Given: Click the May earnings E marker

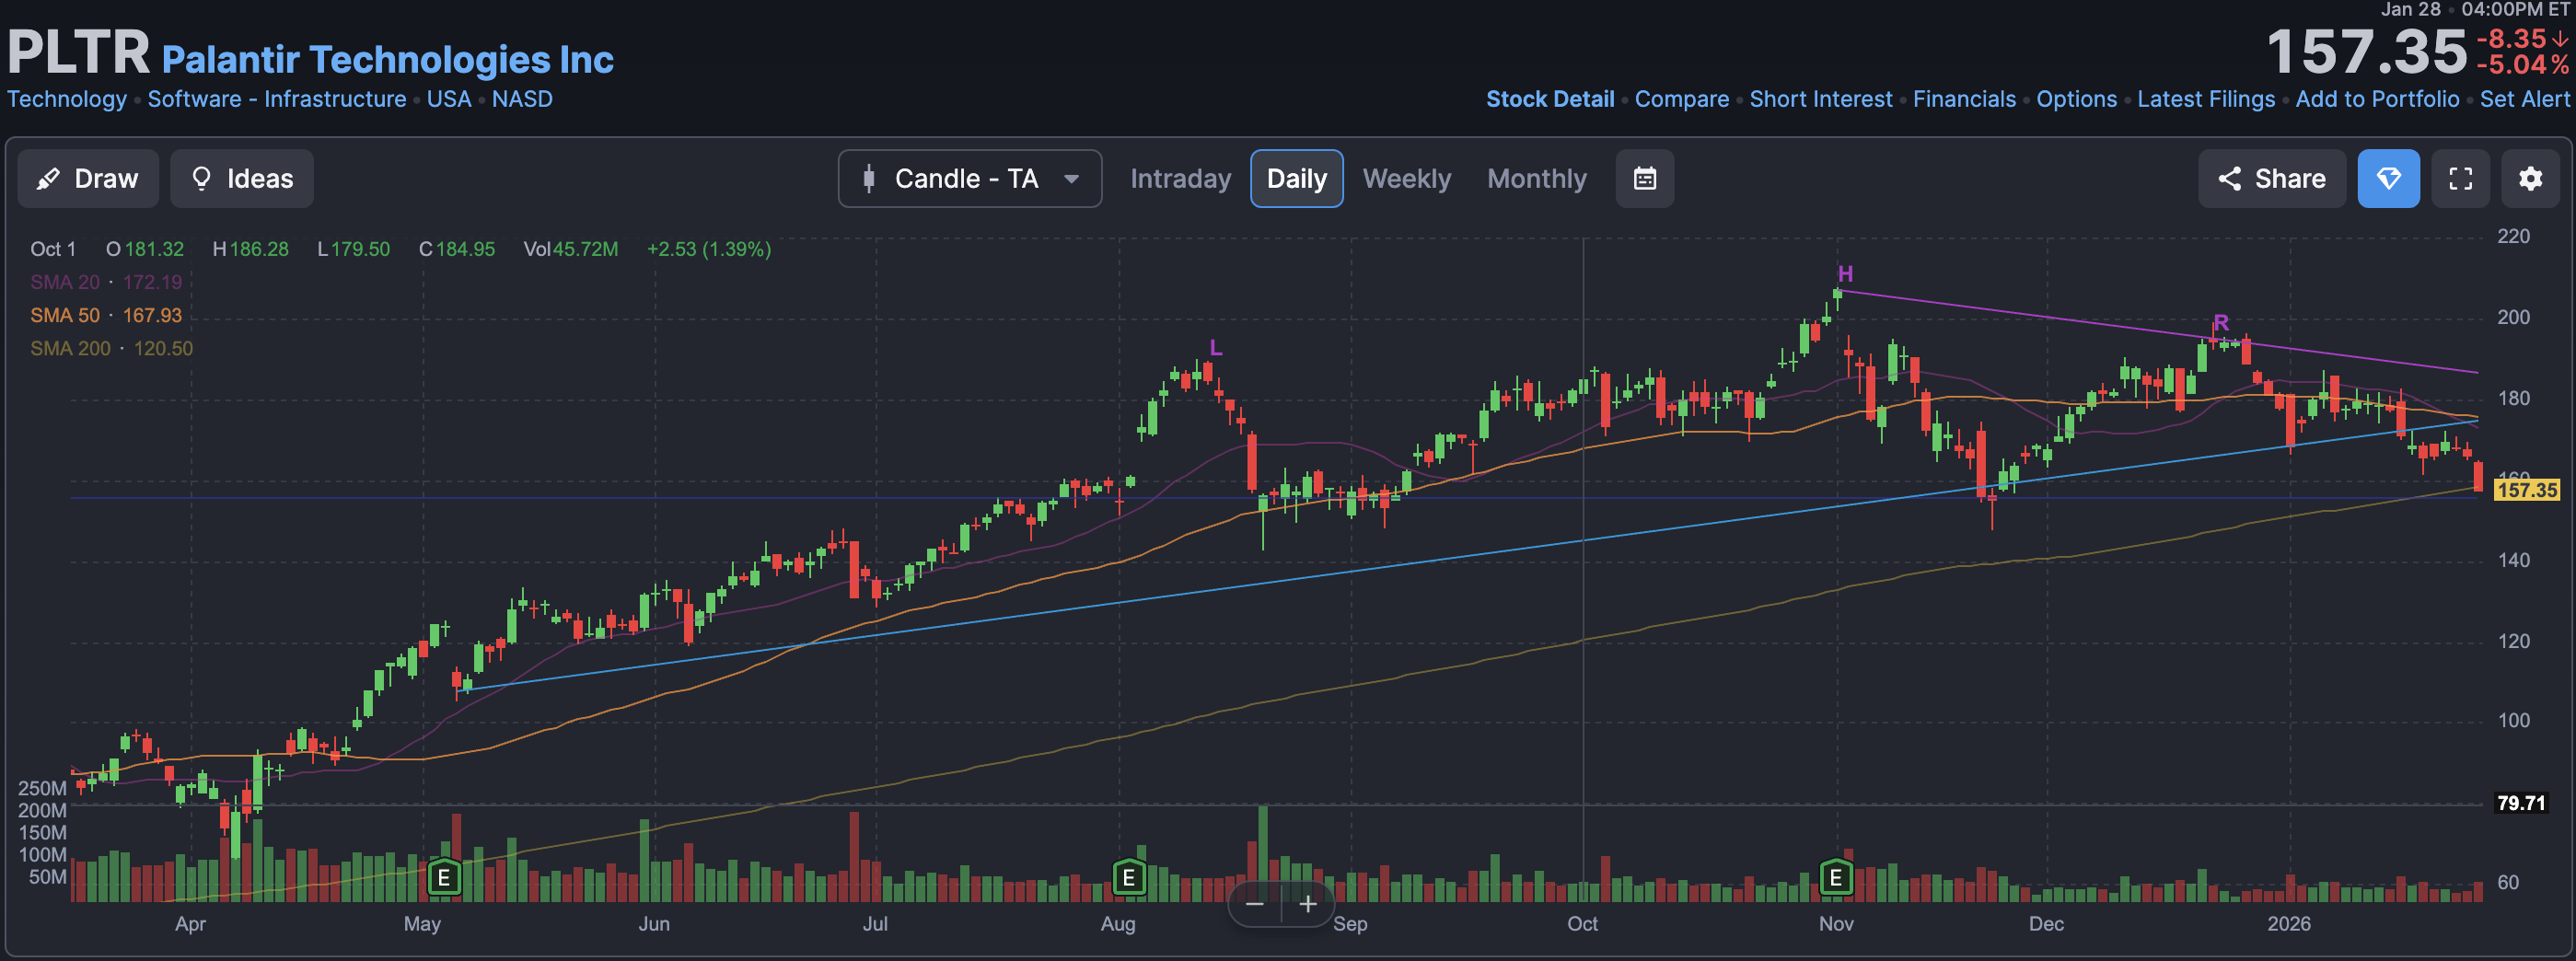Looking at the screenshot, I should pyautogui.click(x=444, y=878).
